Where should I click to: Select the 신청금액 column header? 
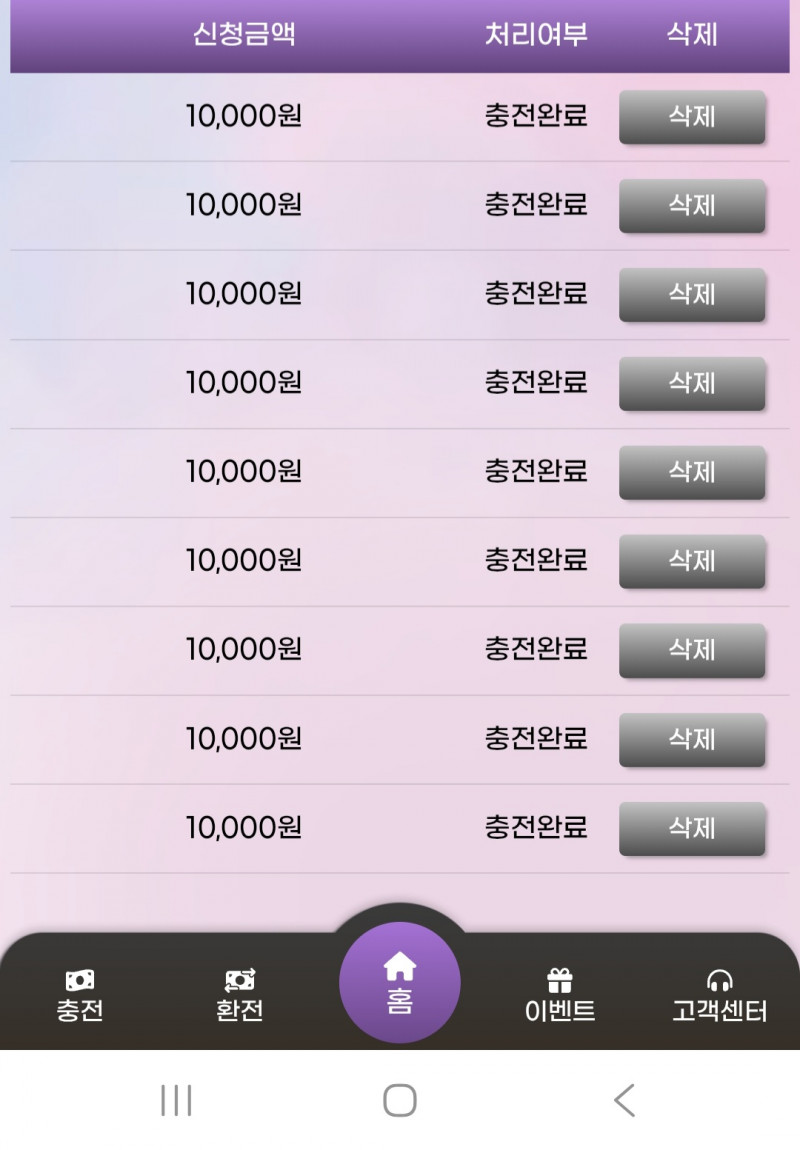click(x=244, y=35)
